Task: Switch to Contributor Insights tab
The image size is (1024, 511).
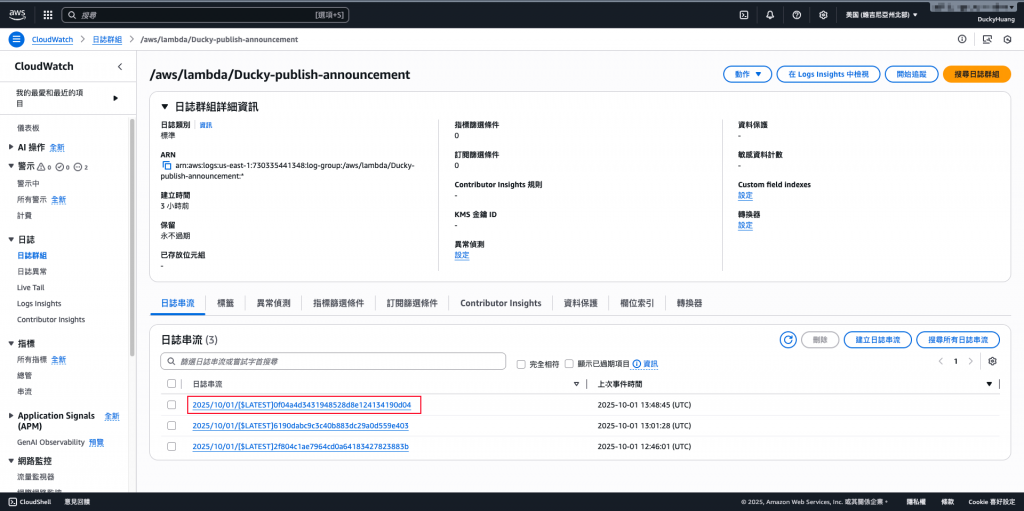Action: click(501, 303)
